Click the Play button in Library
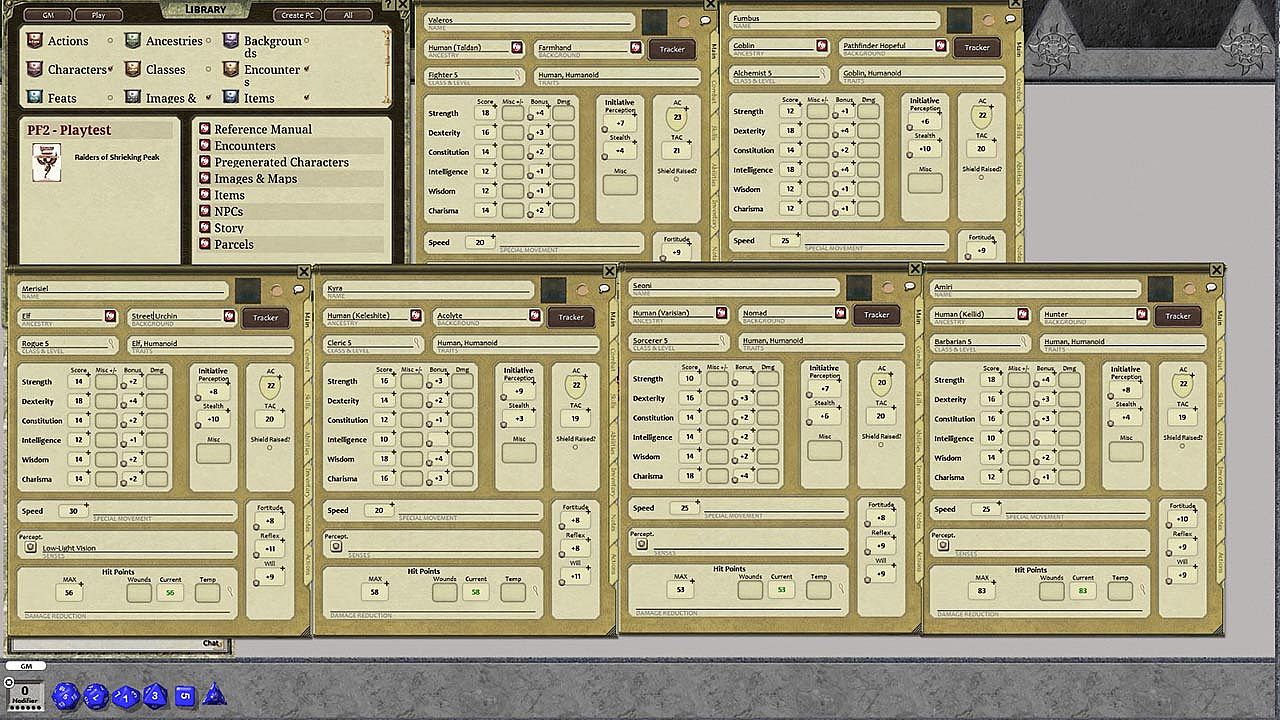This screenshot has height=720, width=1280. click(x=98, y=15)
